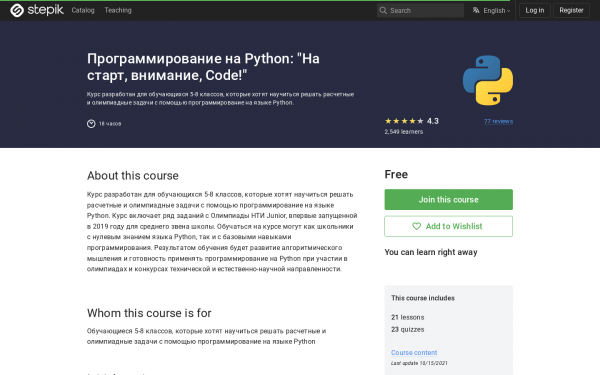Click the 'Free' price label
This screenshot has height=375, width=600.
pos(396,174)
